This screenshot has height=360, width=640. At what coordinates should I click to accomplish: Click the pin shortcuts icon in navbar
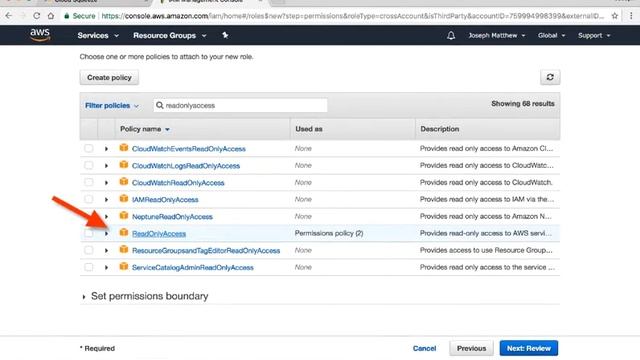(x=225, y=36)
